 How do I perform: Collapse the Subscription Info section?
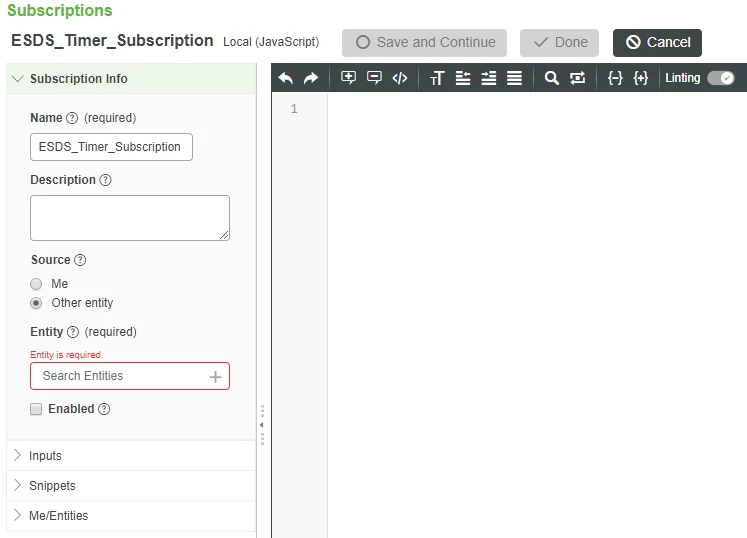tap(131, 79)
